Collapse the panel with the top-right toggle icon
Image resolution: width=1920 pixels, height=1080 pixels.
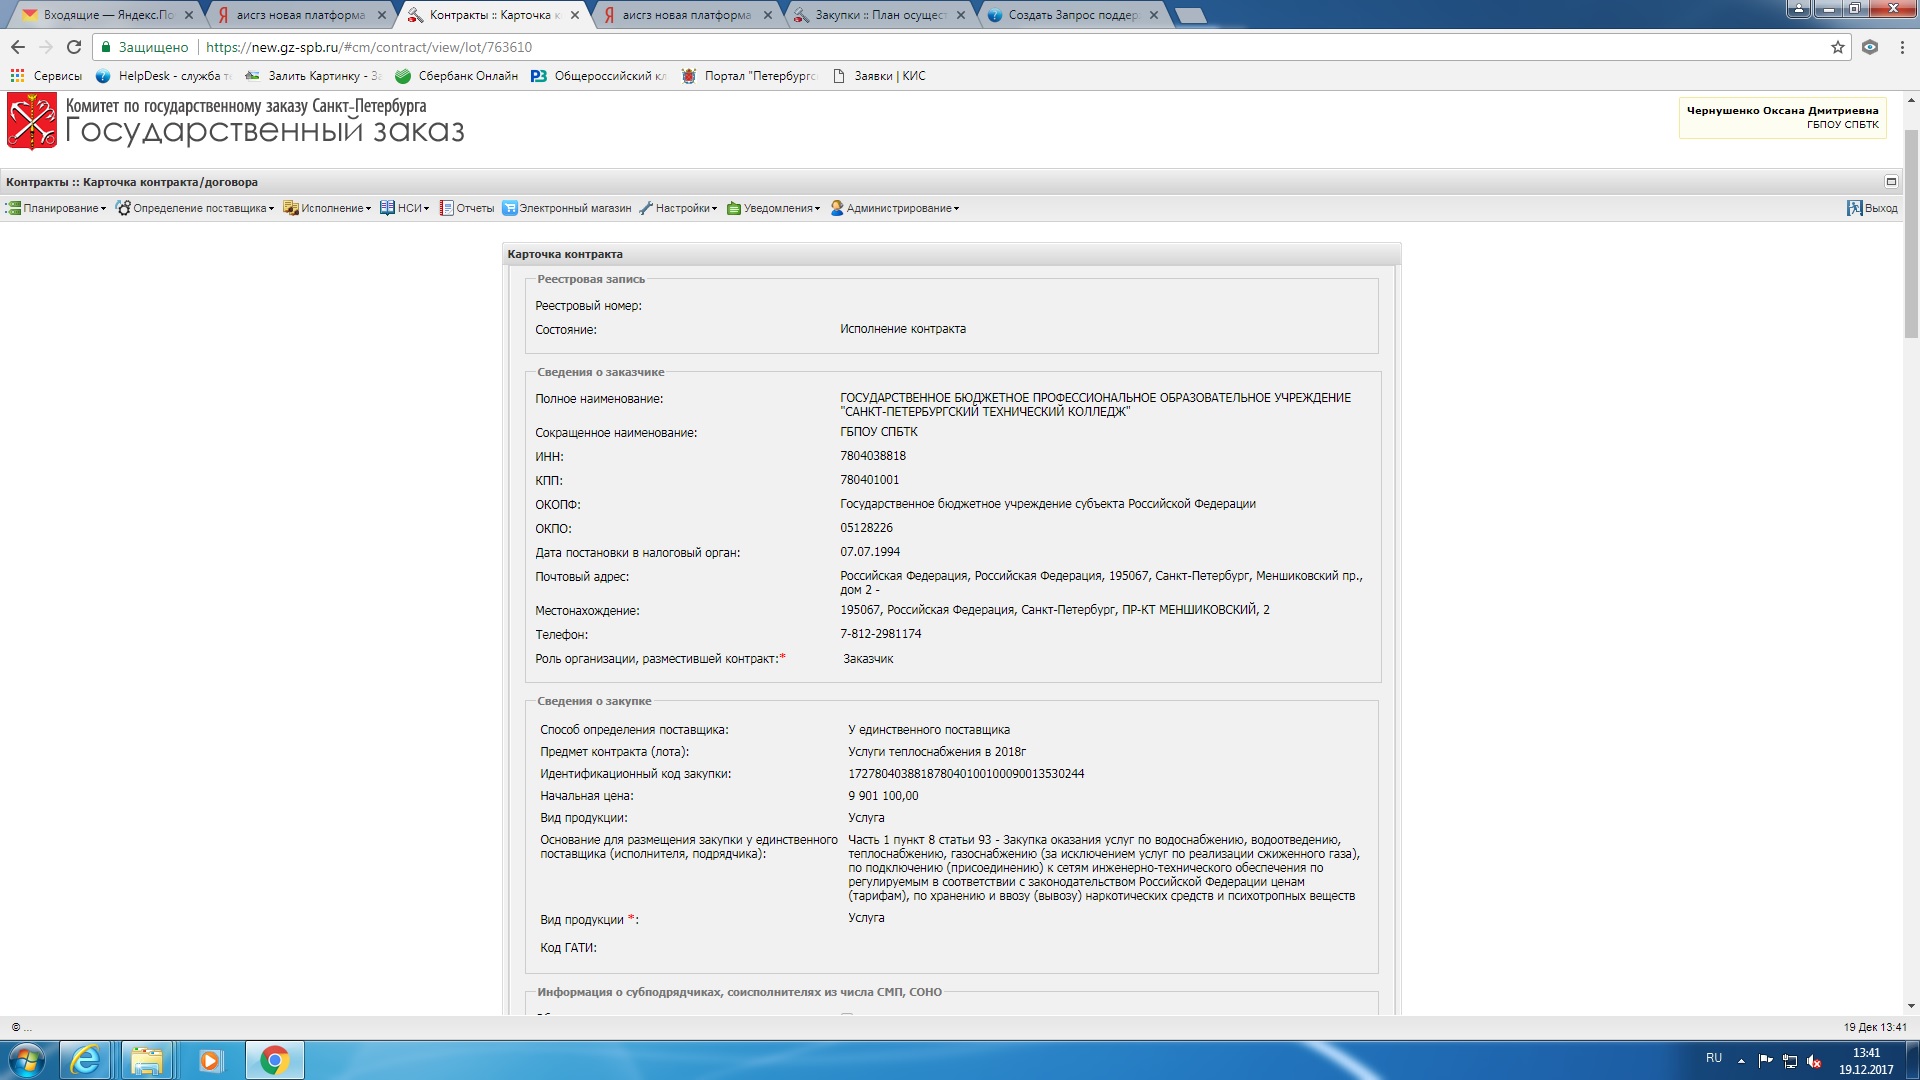1891,182
